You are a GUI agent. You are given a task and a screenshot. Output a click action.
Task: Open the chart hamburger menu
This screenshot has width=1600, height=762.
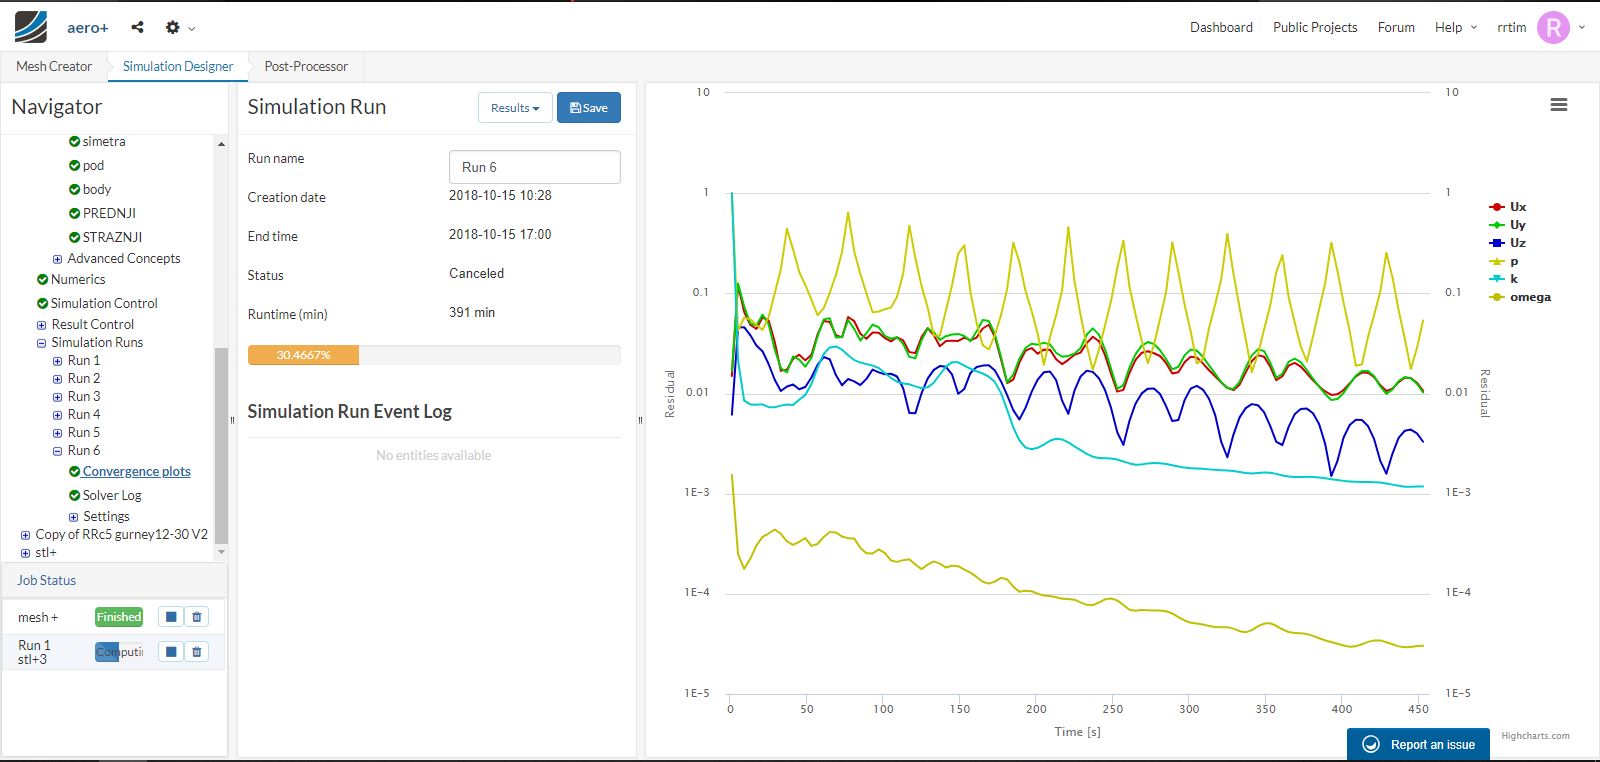(x=1558, y=105)
